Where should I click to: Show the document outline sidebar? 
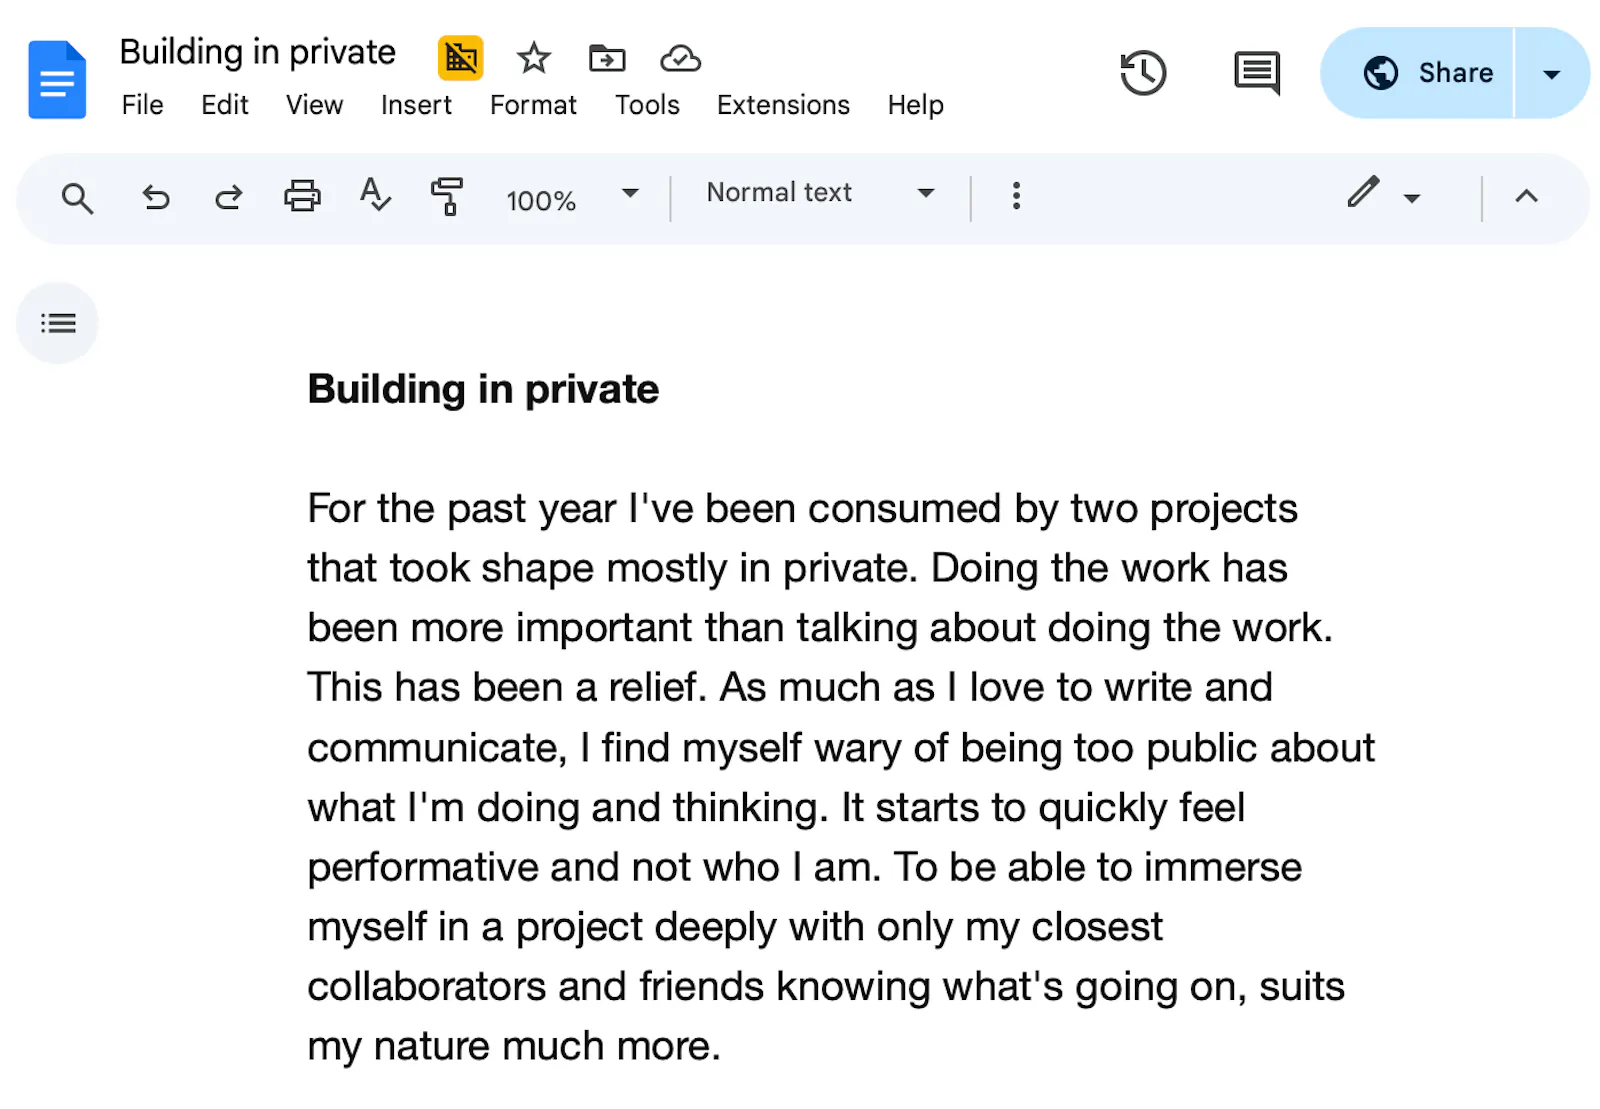[58, 323]
